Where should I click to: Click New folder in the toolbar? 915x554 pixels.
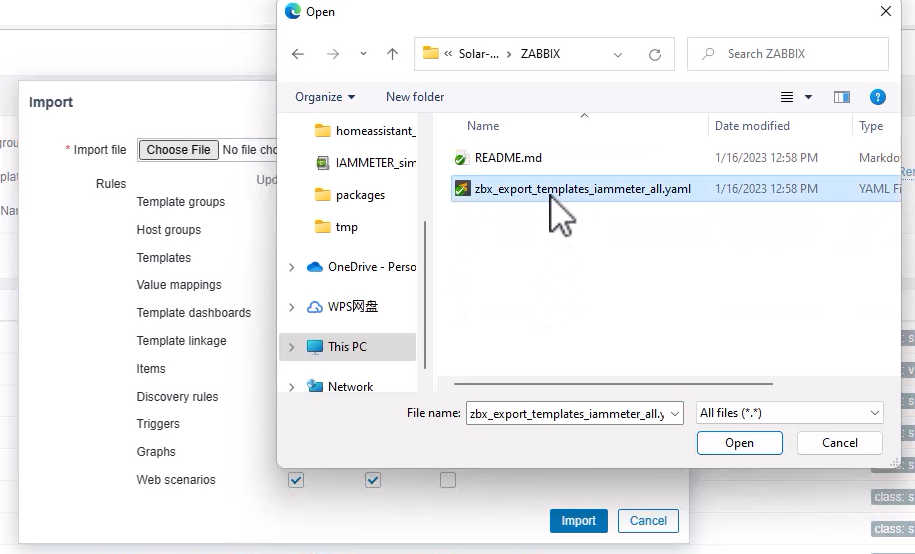(x=415, y=97)
